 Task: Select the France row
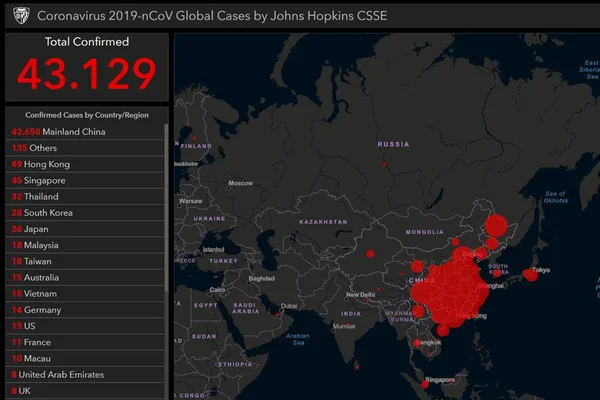point(85,342)
